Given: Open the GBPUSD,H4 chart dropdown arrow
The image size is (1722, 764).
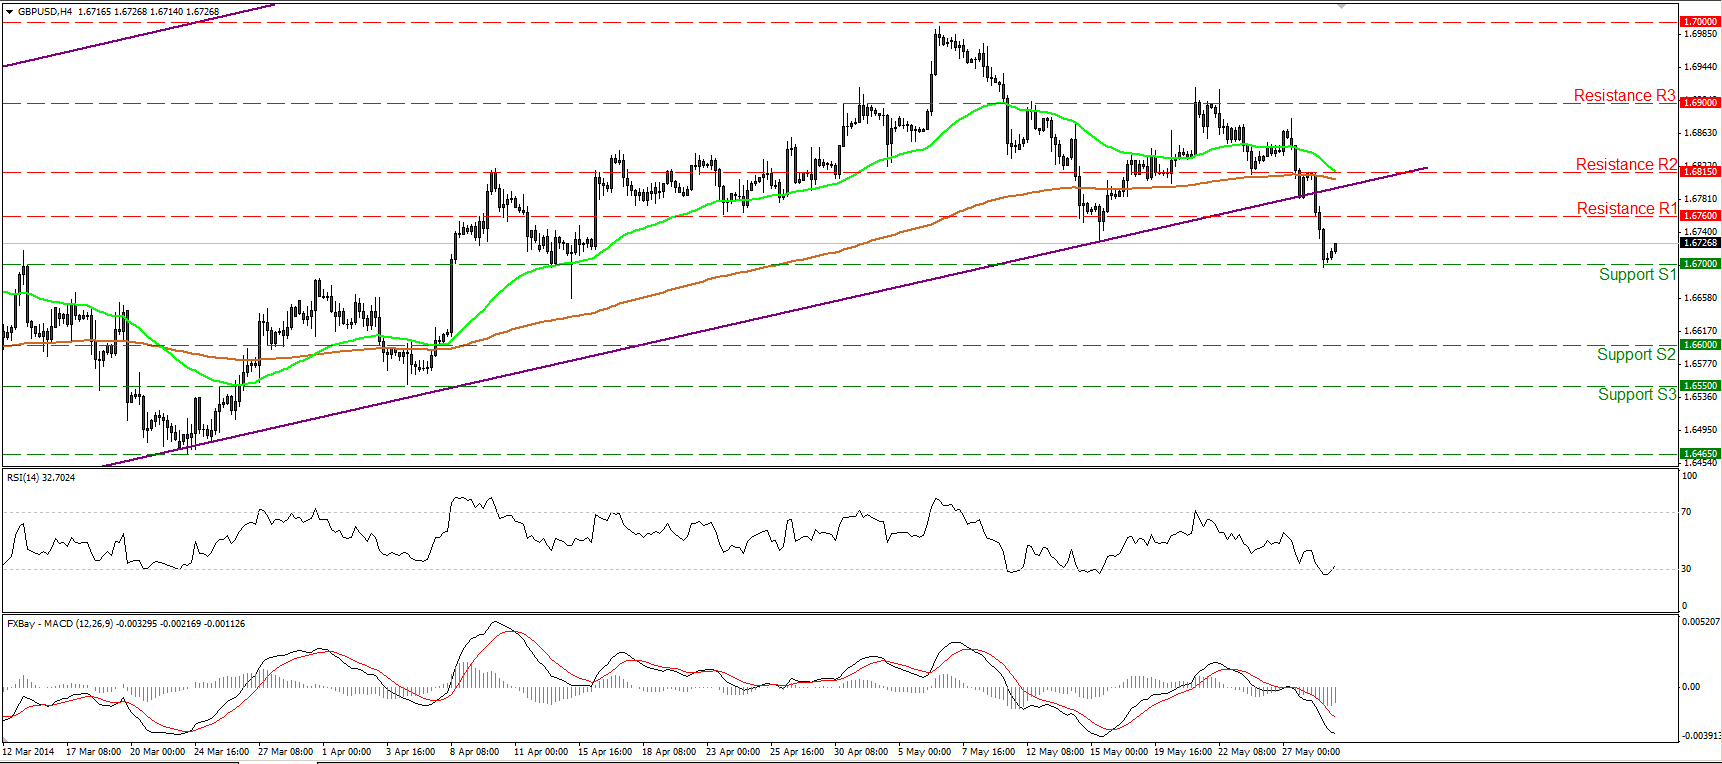Looking at the screenshot, I should click(x=10, y=12).
